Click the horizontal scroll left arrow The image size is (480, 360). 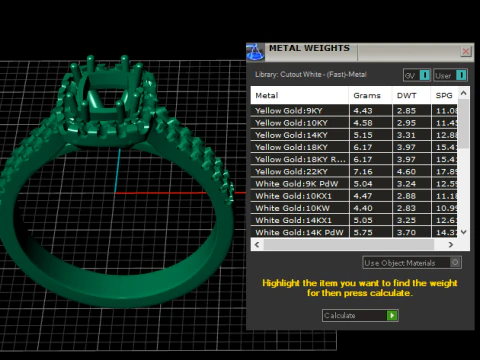tap(257, 245)
